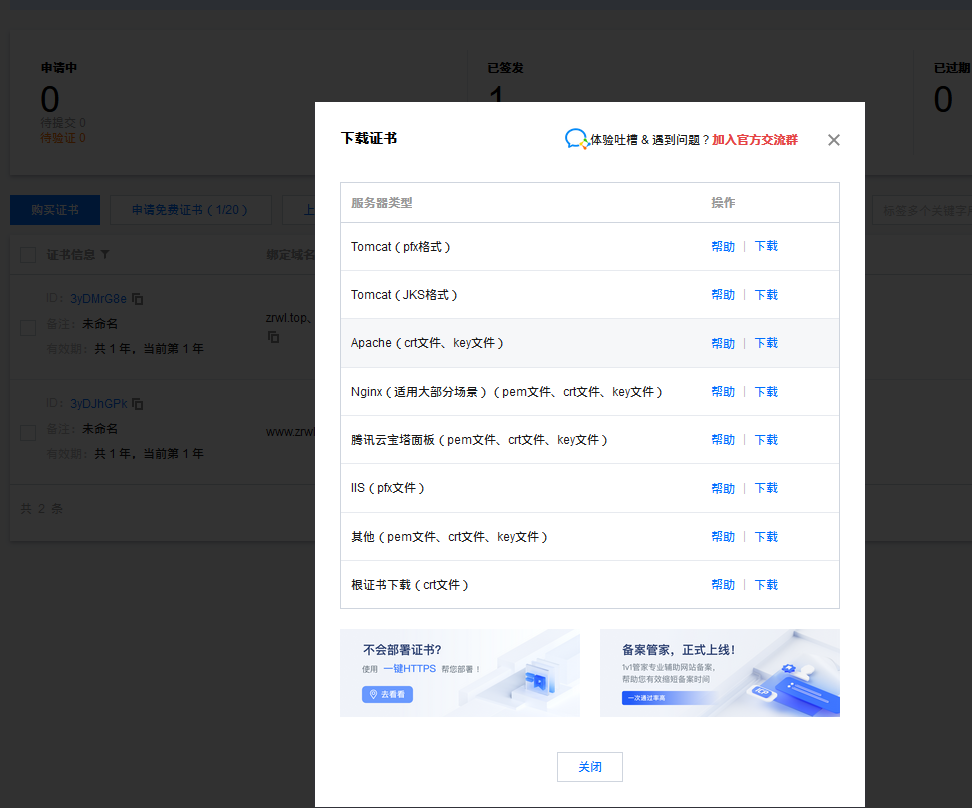Click the location pin icon on 去看看 button

click(372, 694)
